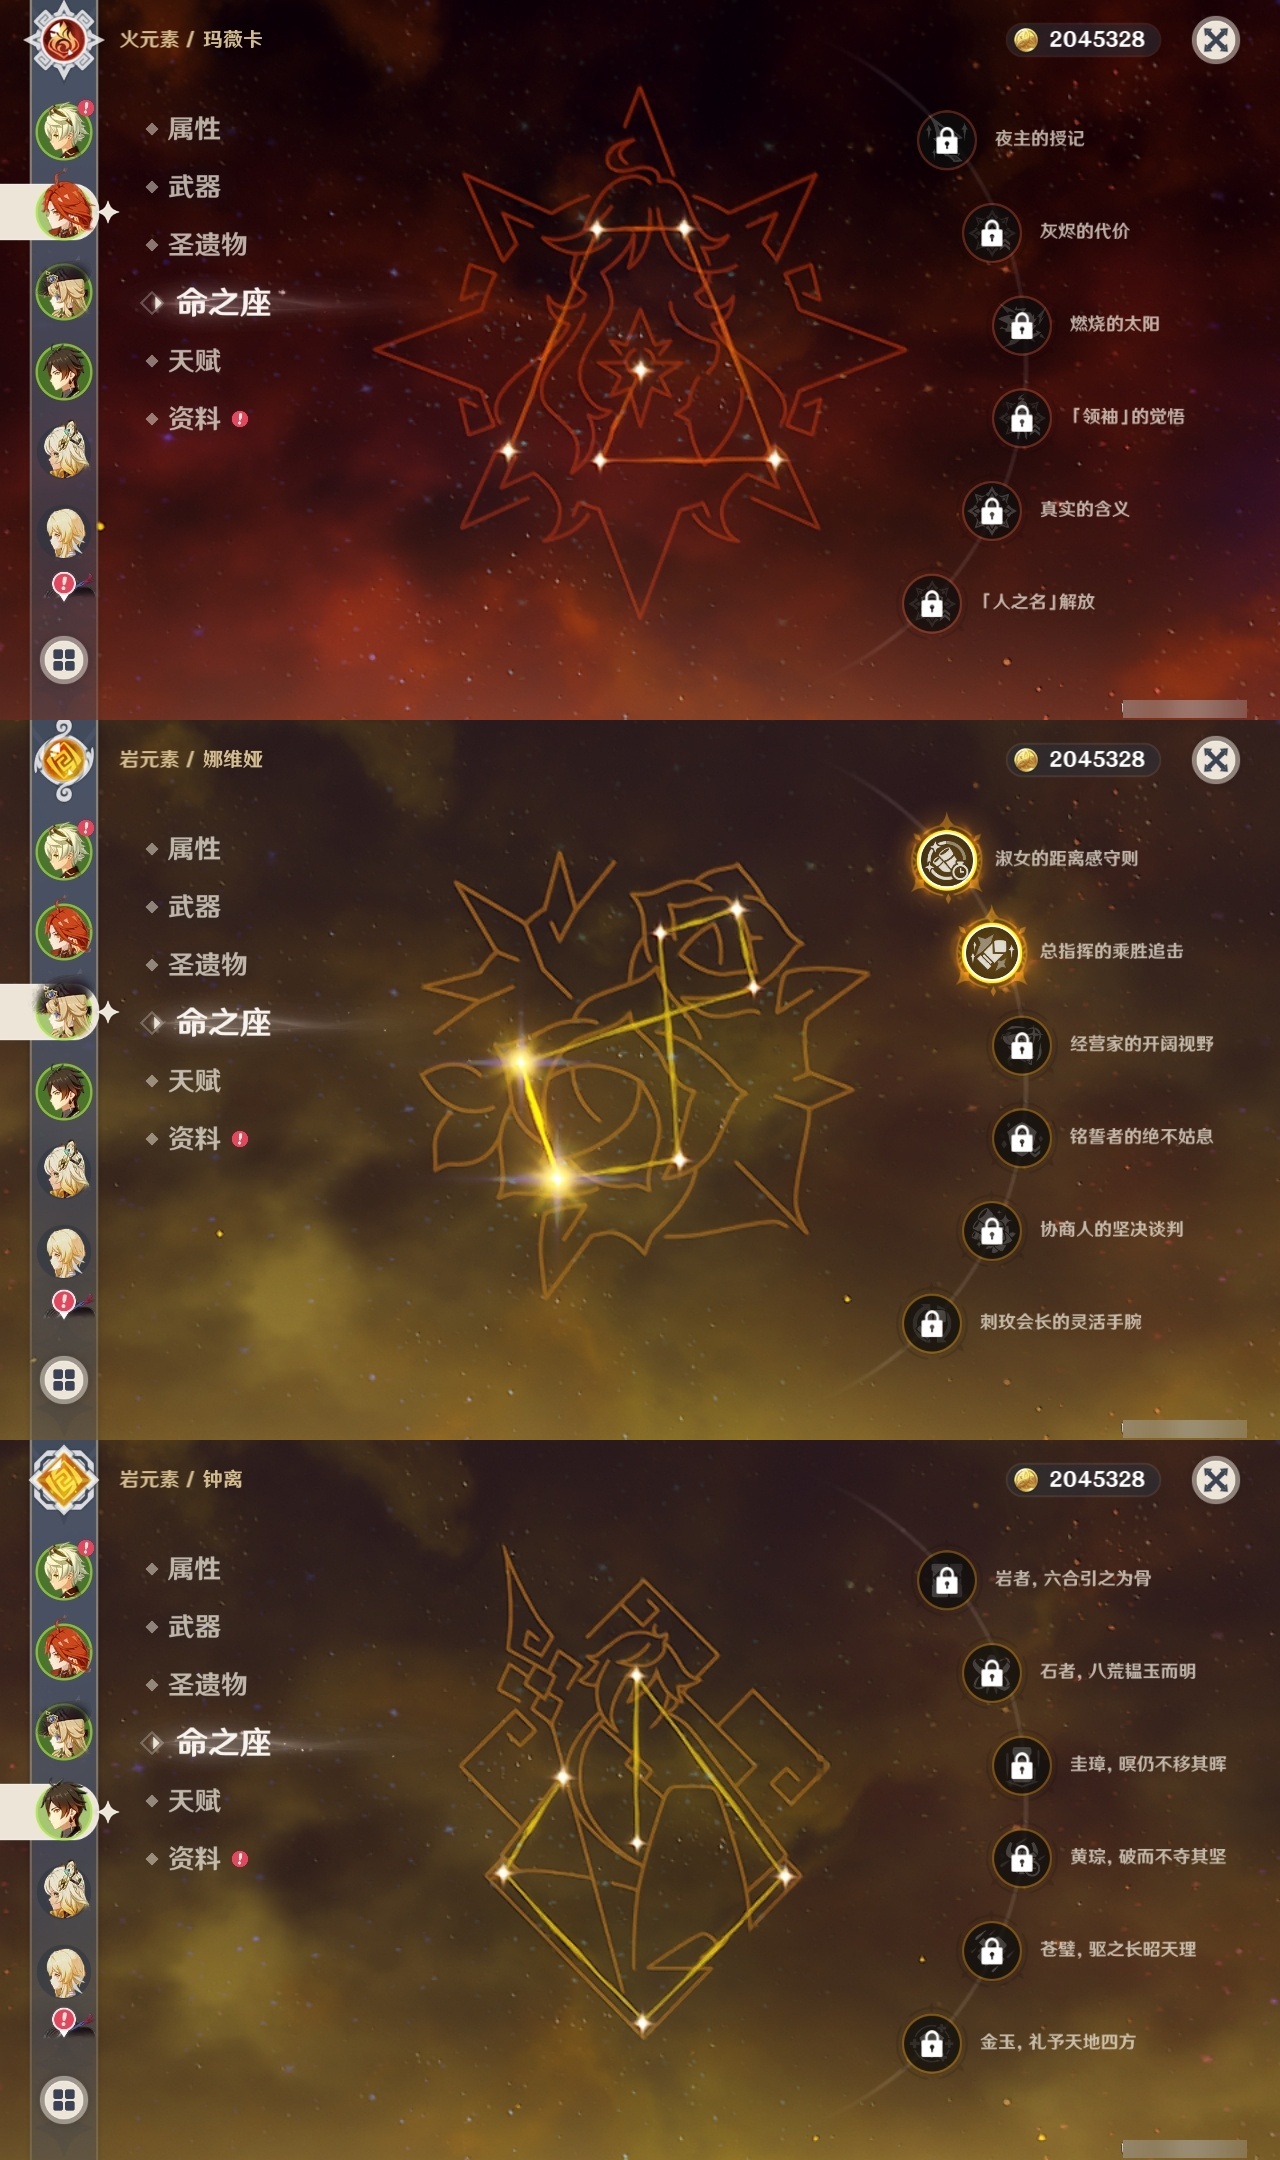Click the locked 经营家的开阔视野 constellation icon

click(1021, 1045)
